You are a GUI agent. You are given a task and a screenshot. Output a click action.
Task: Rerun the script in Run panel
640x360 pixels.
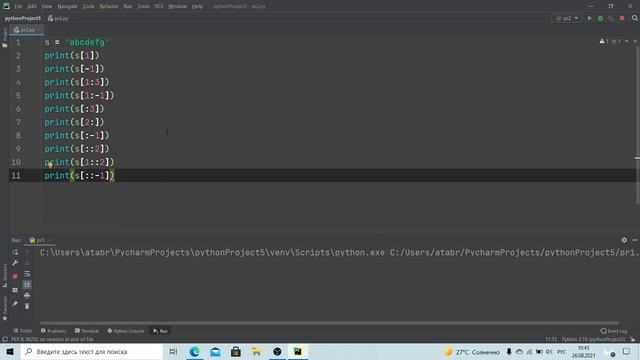[15, 252]
